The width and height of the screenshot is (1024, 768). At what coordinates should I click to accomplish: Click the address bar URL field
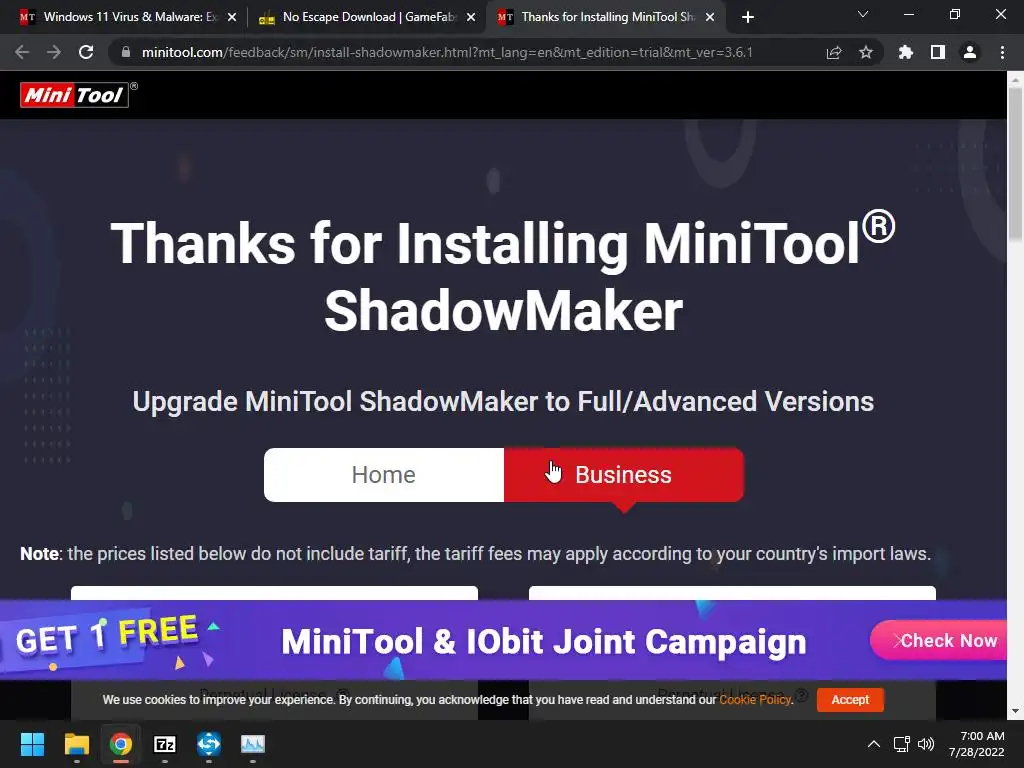click(447, 52)
